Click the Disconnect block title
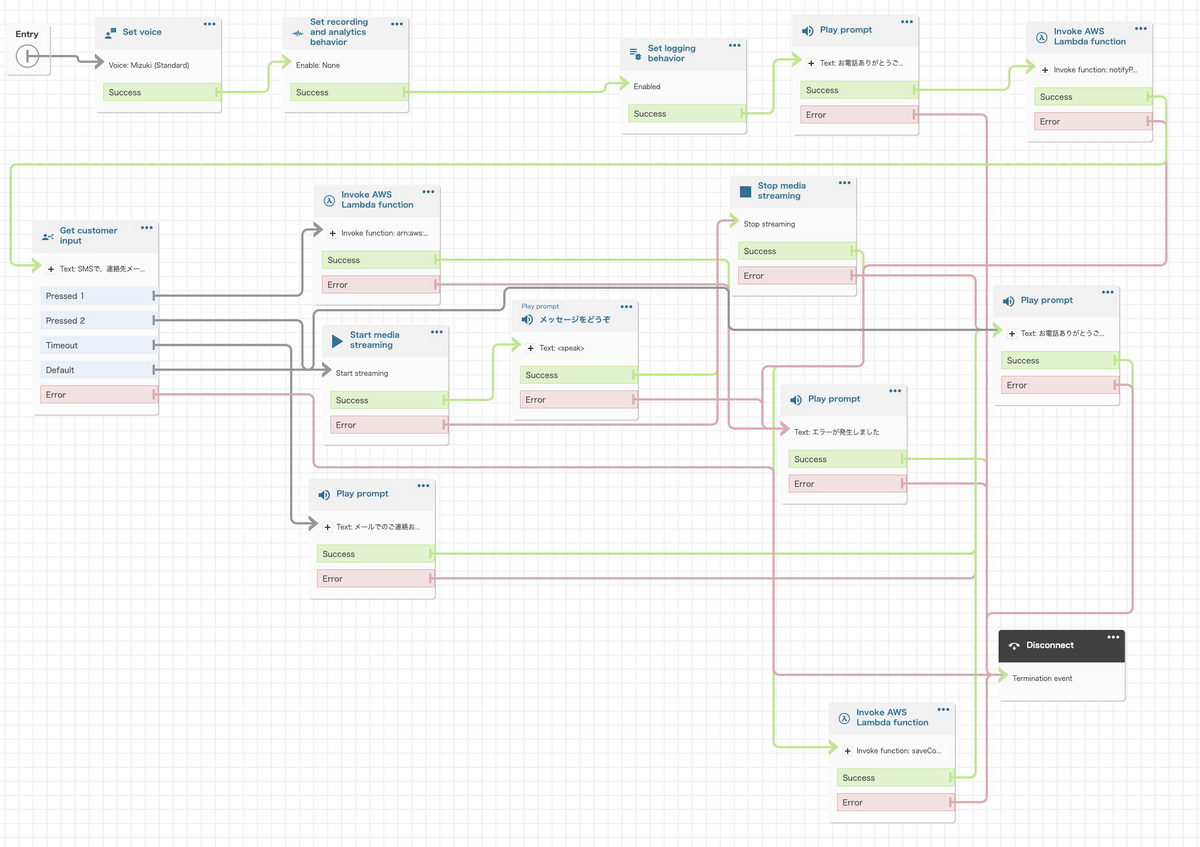 (1050, 645)
